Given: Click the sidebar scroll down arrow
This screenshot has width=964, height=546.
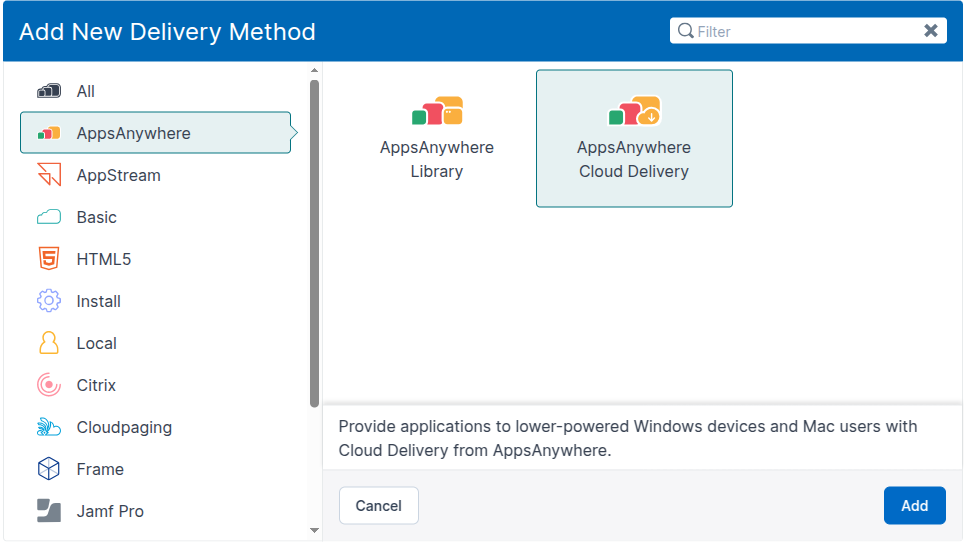Looking at the screenshot, I should pos(314,530).
